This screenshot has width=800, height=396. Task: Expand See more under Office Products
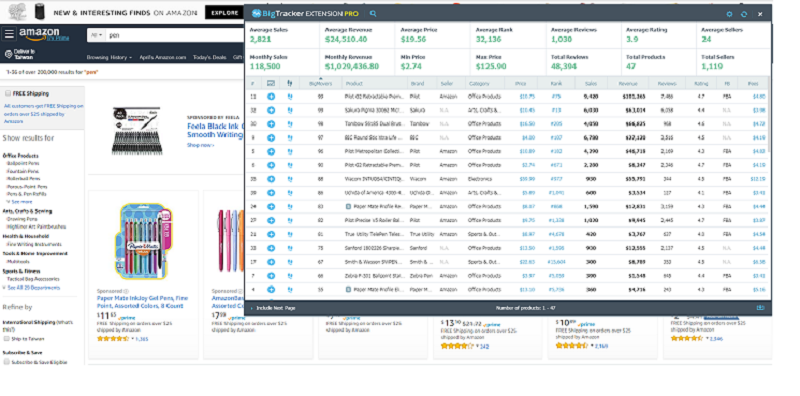click(19, 202)
